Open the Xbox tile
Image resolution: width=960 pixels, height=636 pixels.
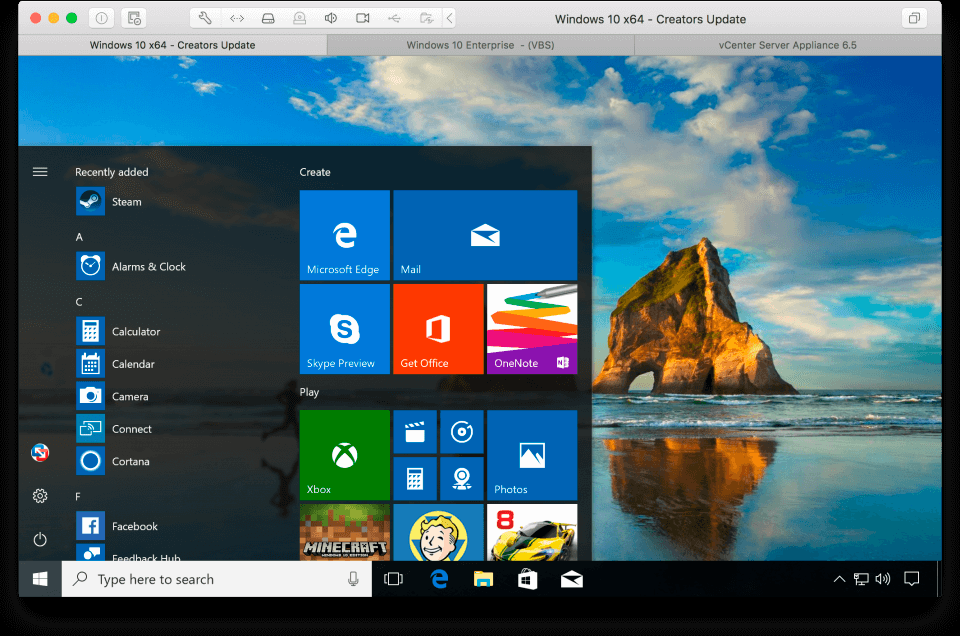pyautogui.click(x=345, y=455)
